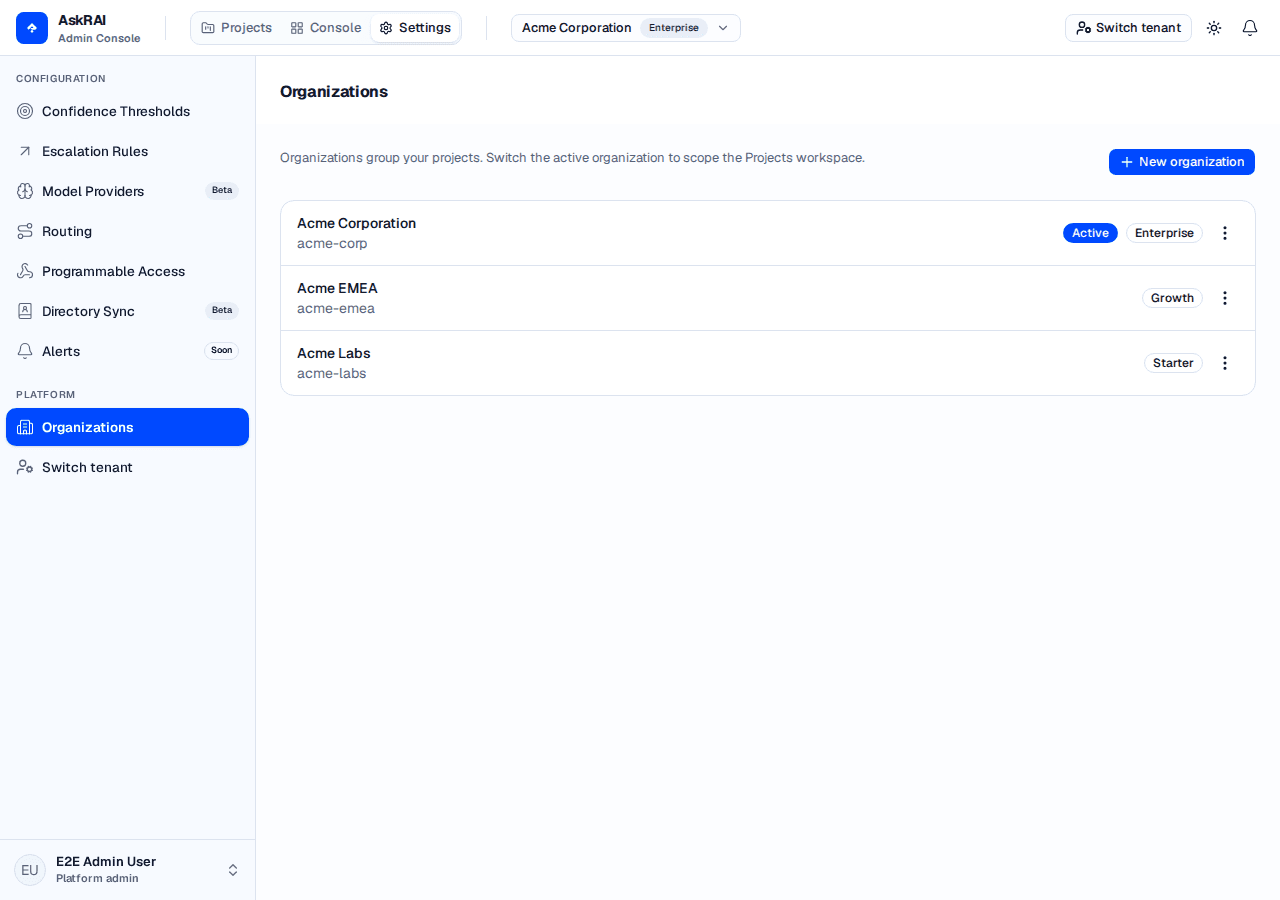Click the sidebar Switch tenant user icon
Viewport: 1280px width, 900px height.
point(25,467)
